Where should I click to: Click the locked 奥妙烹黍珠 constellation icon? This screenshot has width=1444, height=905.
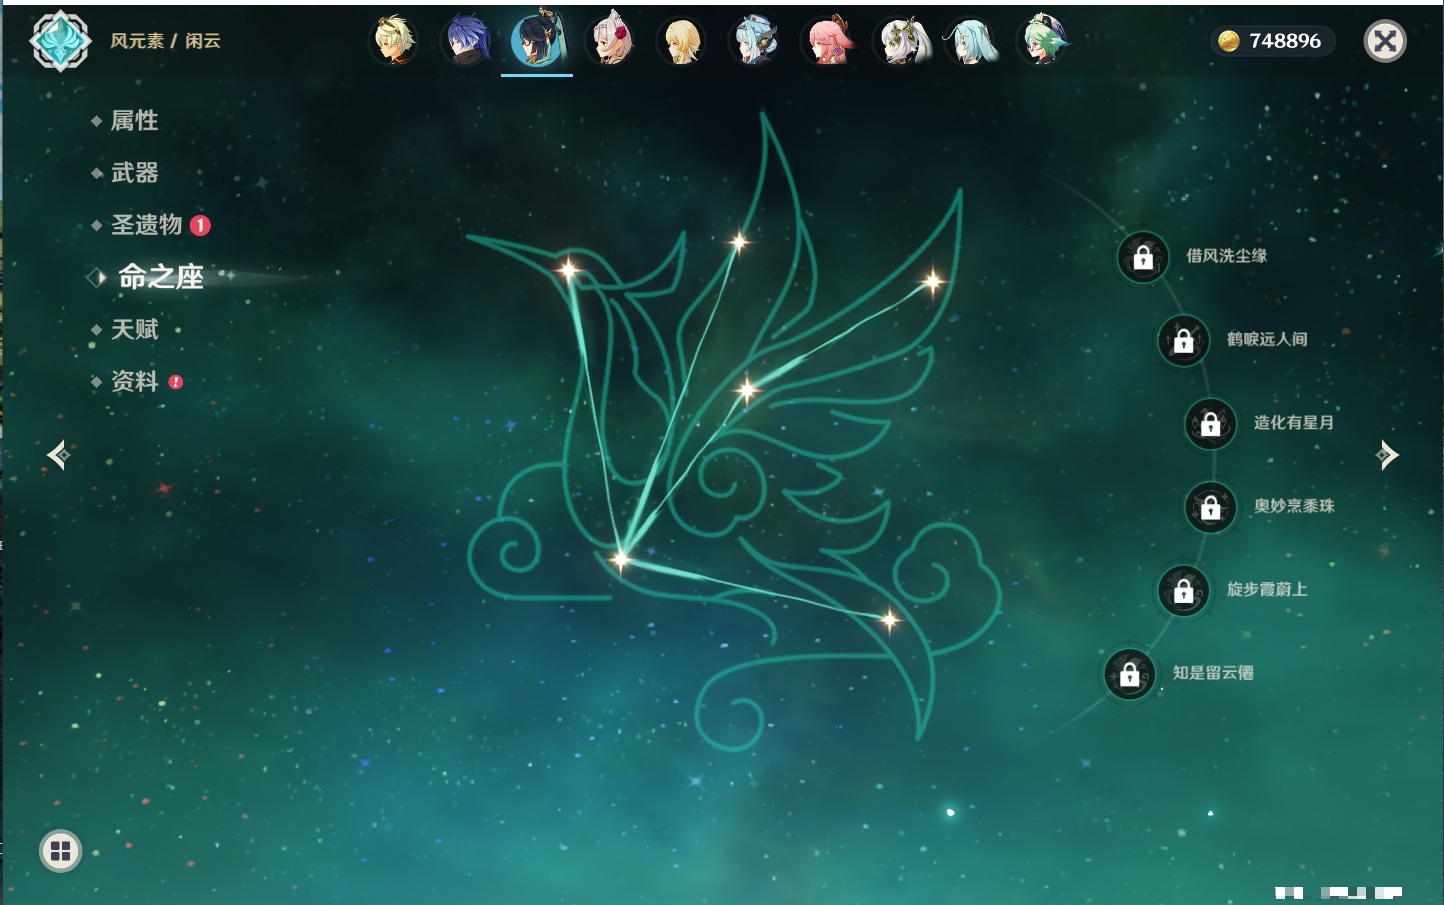(1210, 507)
